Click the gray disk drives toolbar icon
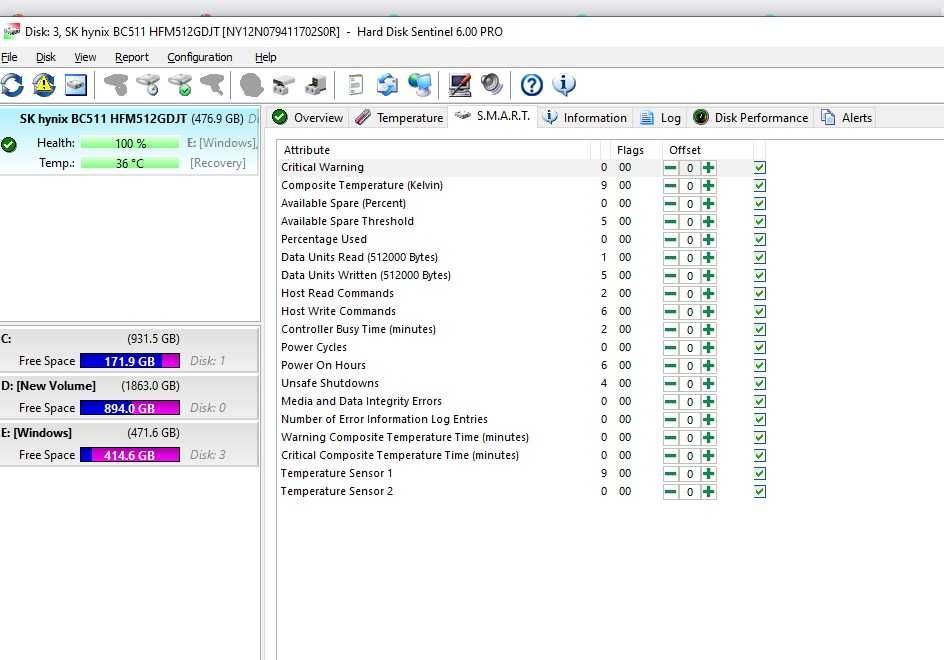 point(284,85)
